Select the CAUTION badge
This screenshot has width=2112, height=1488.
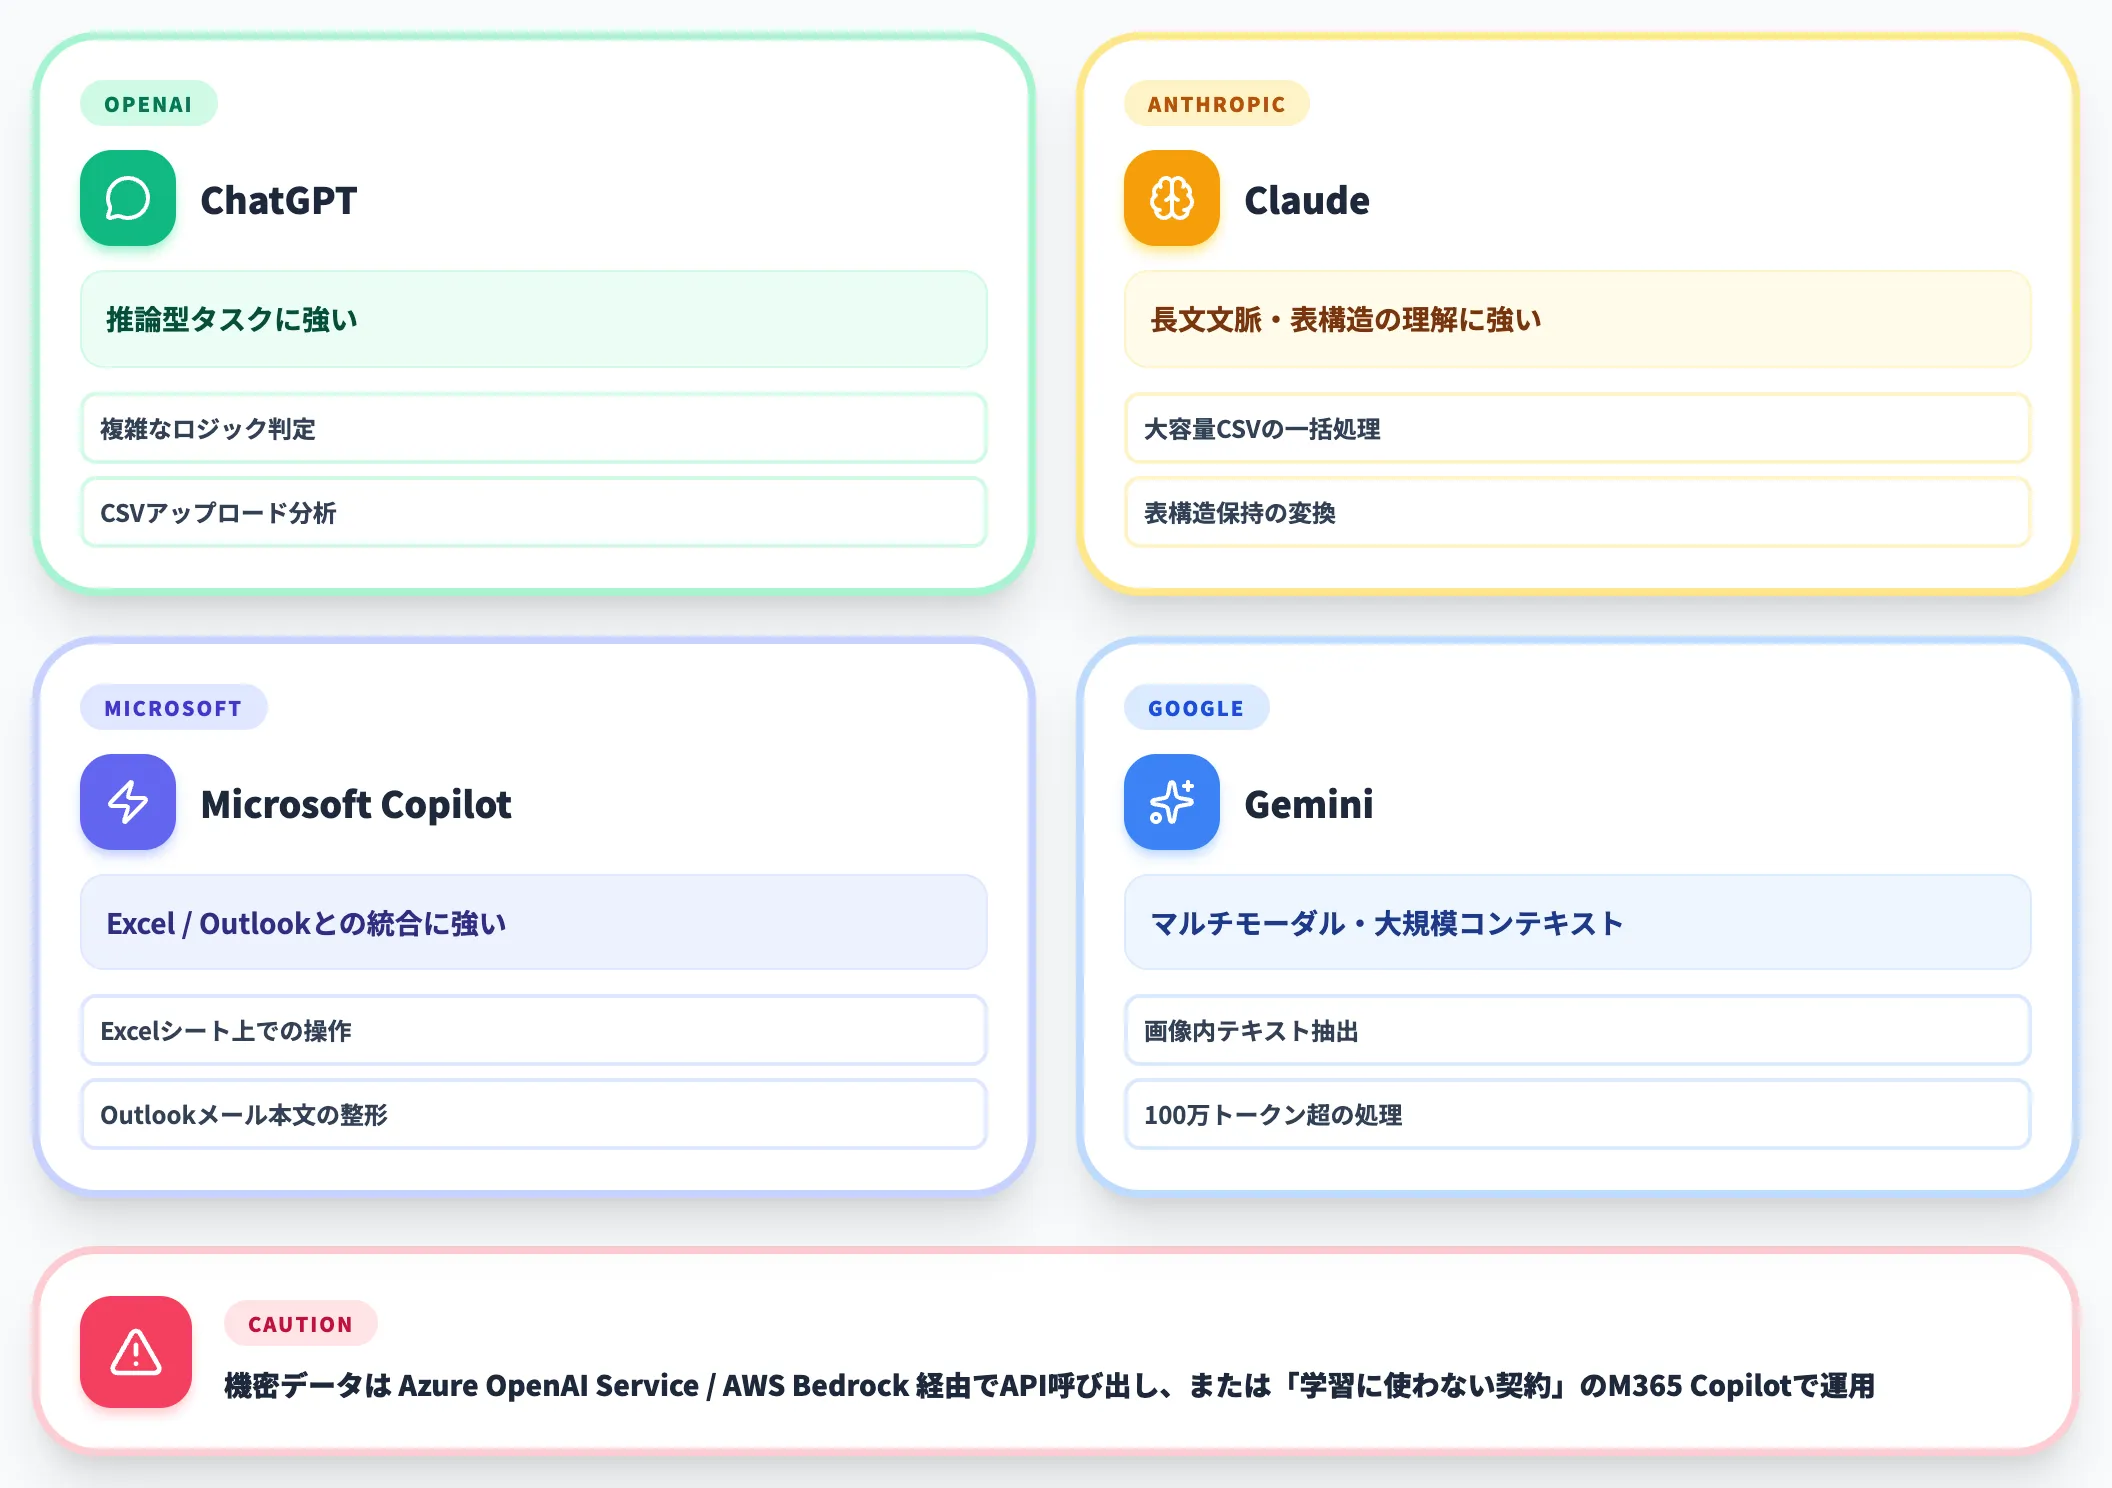(301, 1324)
